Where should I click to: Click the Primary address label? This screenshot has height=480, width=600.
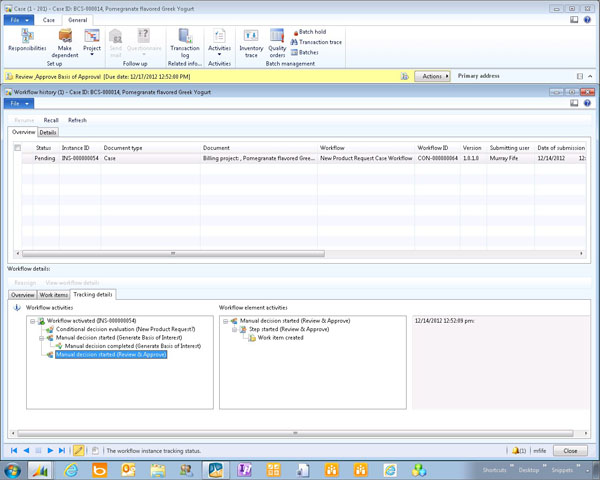[478, 76]
